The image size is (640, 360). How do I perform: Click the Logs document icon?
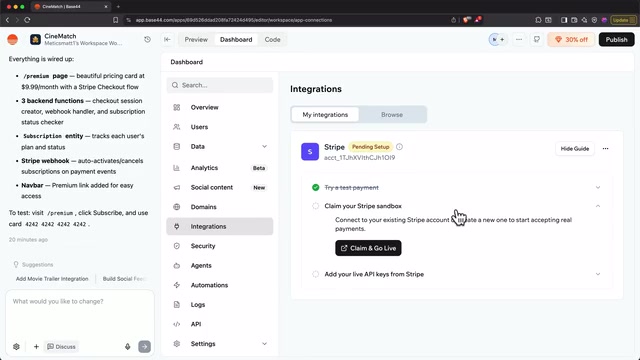tap(177, 304)
